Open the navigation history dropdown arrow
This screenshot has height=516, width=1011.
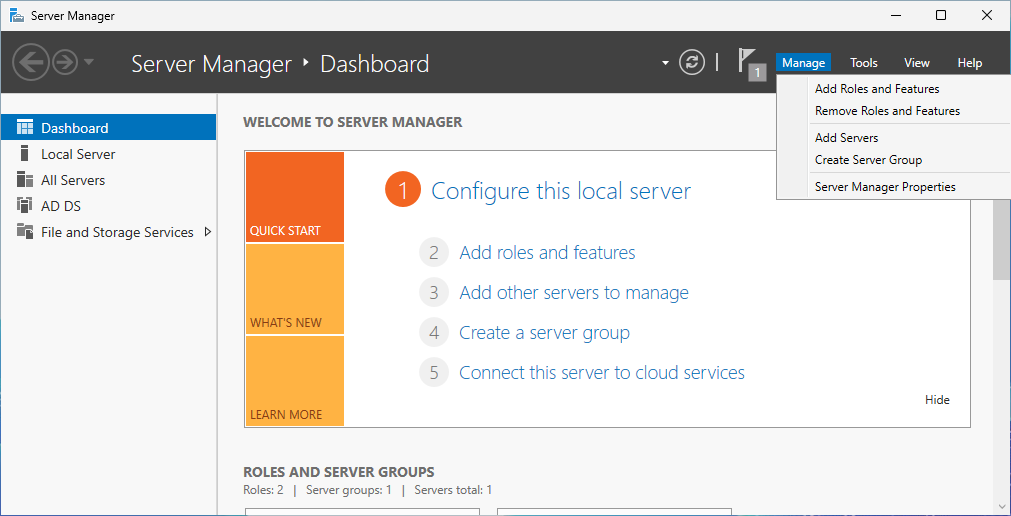click(89, 62)
